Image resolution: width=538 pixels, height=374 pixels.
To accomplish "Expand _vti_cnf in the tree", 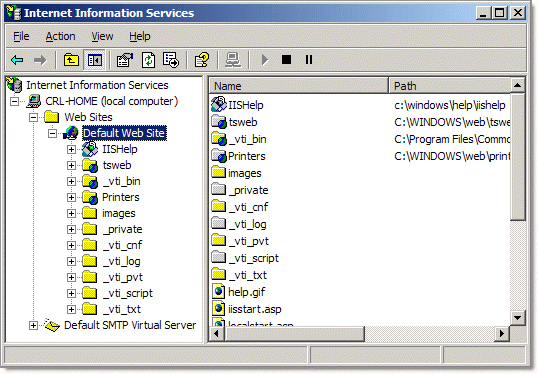I will click(x=71, y=246).
